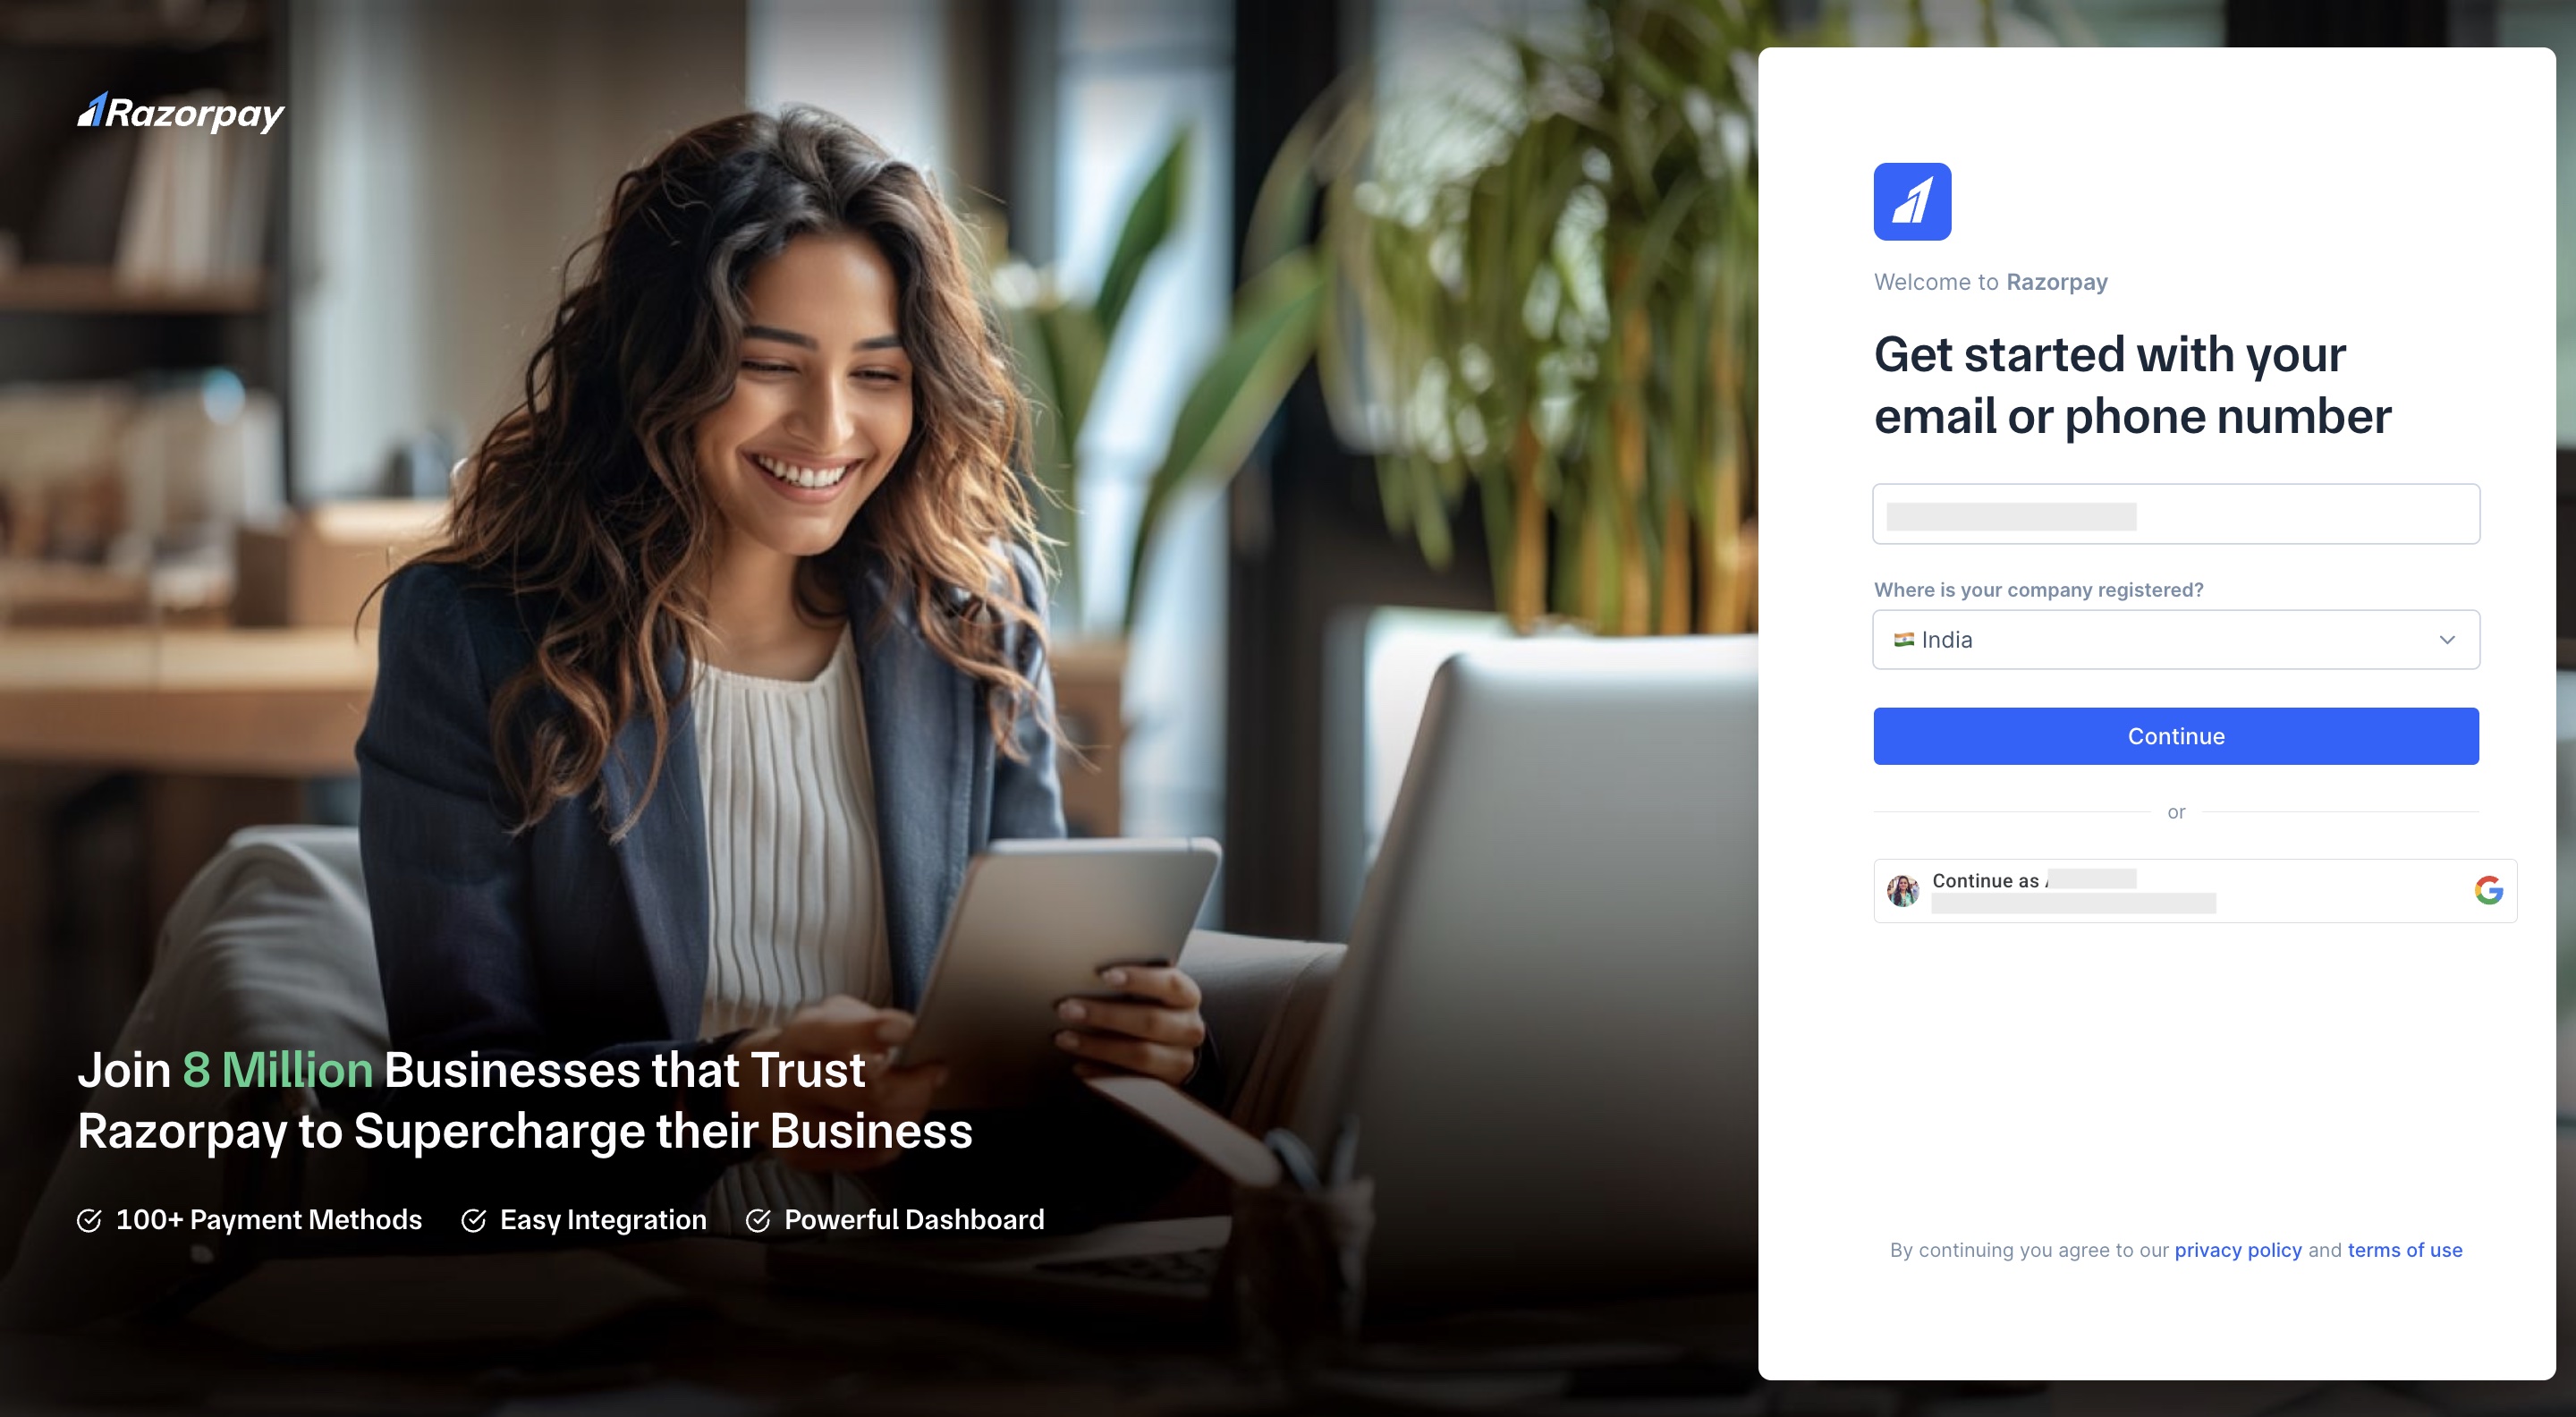The width and height of the screenshot is (2576, 1417).
Task: Open the terms of use link
Action: 2404,1250
